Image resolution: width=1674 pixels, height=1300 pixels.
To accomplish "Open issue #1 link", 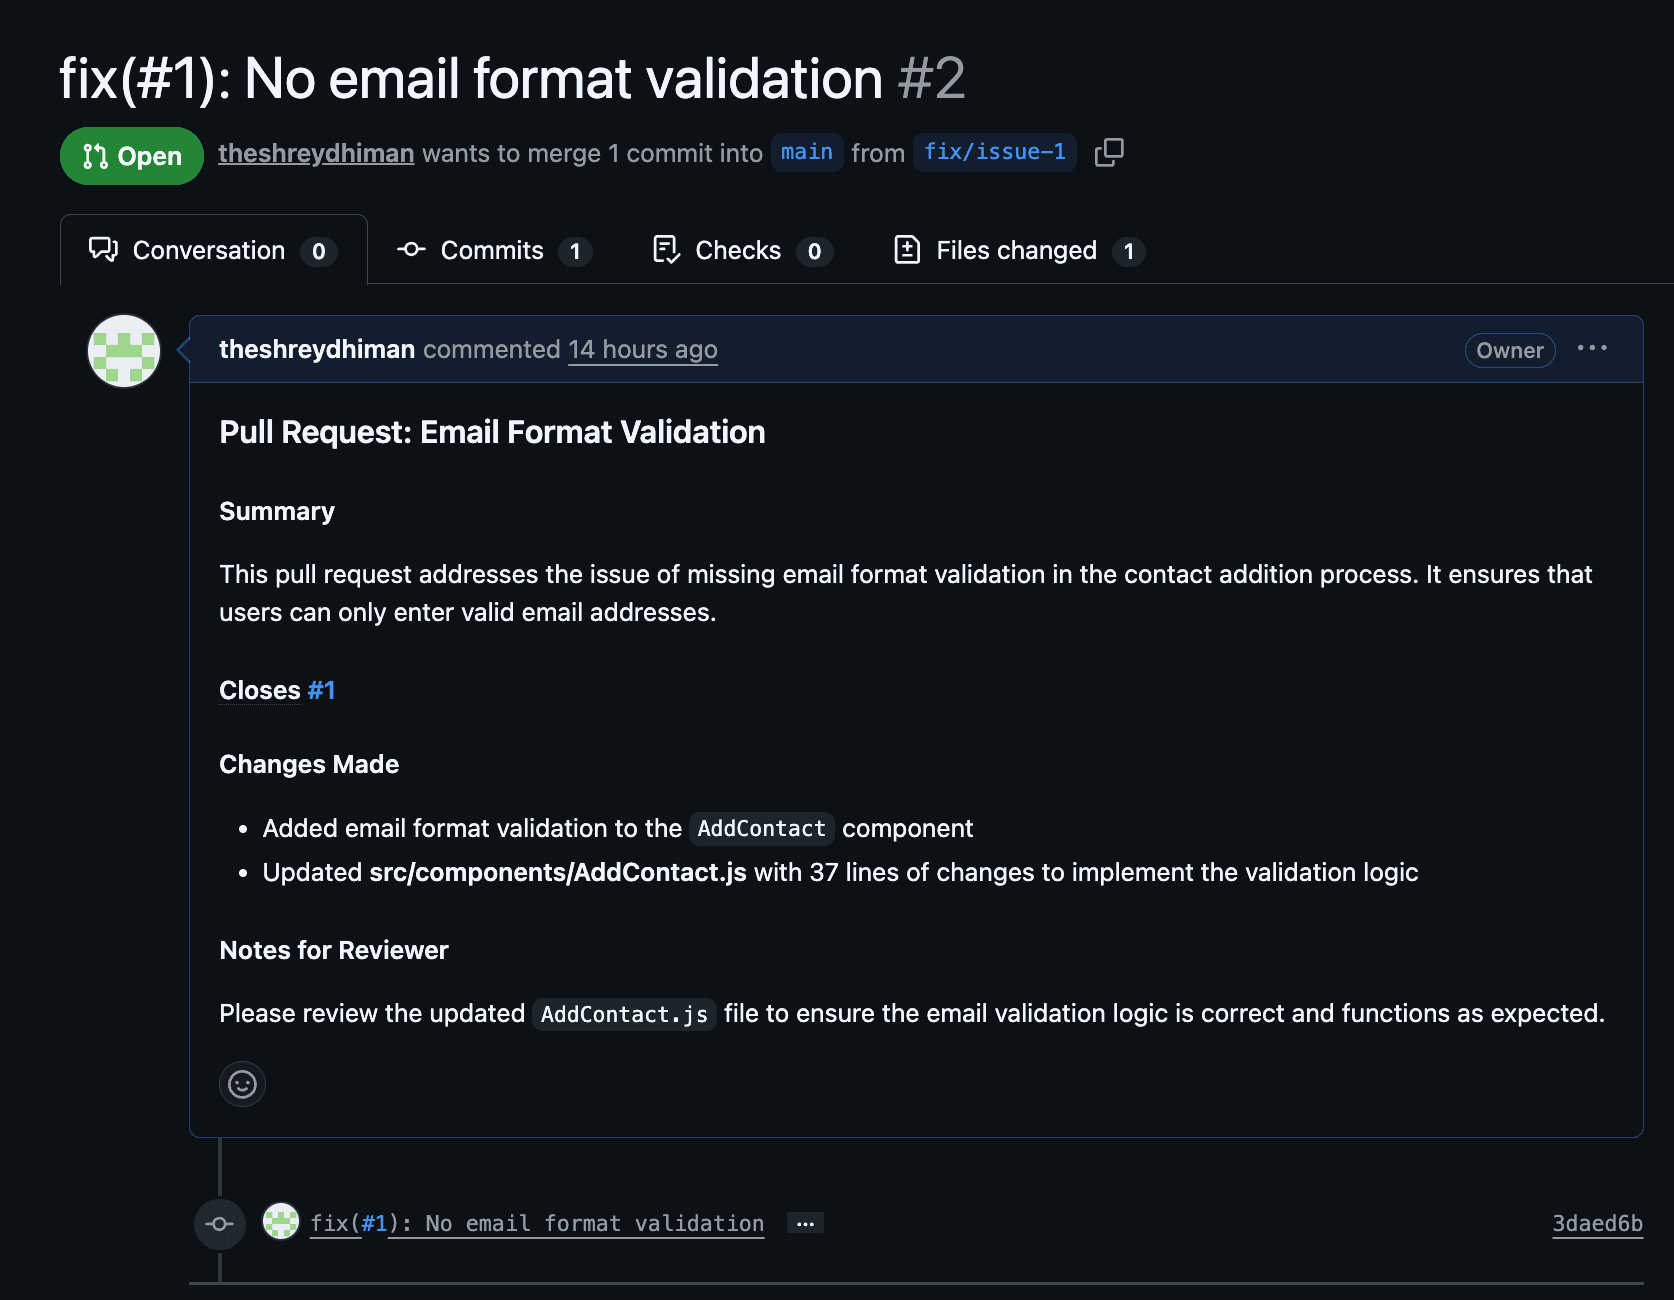I will [320, 690].
